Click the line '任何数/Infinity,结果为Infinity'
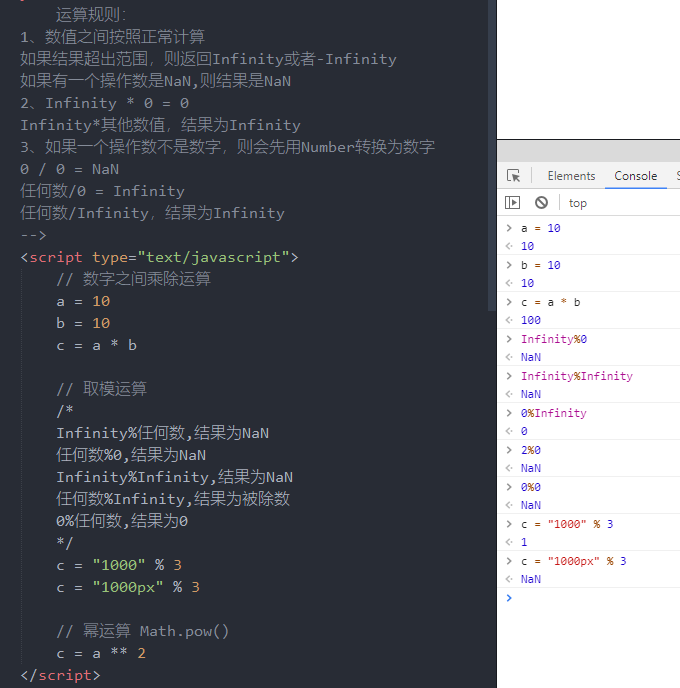This screenshot has height=688, width=680. click(x=152, y=213)
